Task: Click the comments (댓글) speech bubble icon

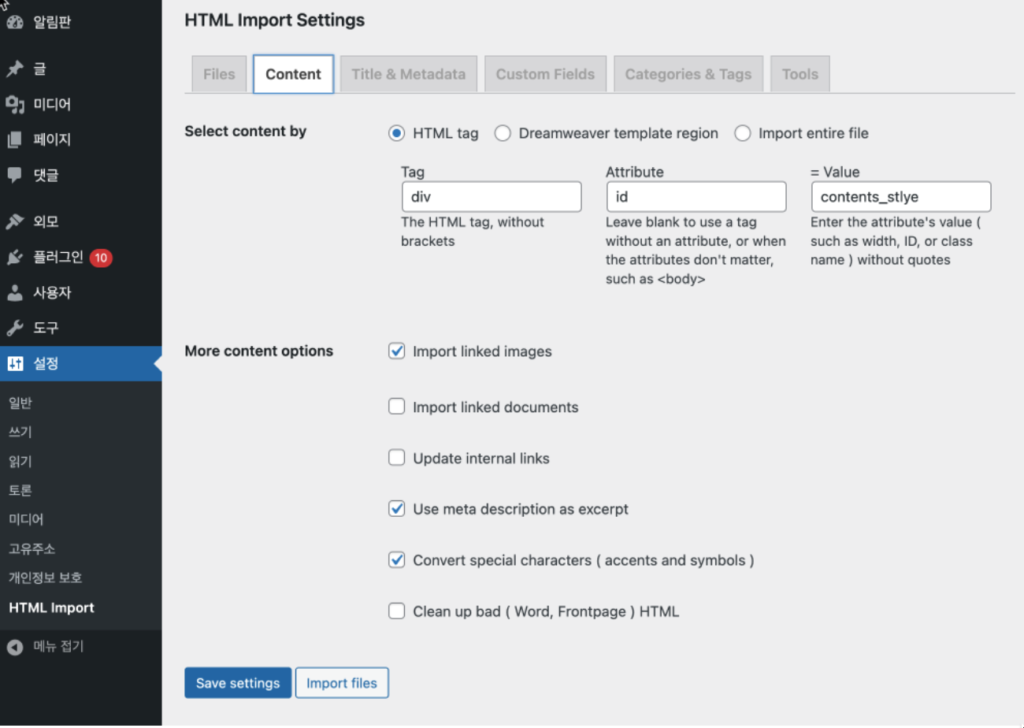Action: [15, 175]
